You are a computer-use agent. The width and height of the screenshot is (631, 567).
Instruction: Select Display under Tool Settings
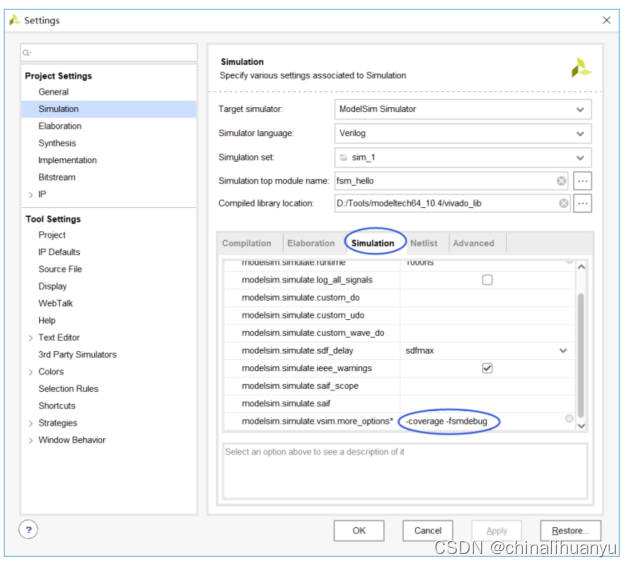pyautogui.click(x=53, y=286)
